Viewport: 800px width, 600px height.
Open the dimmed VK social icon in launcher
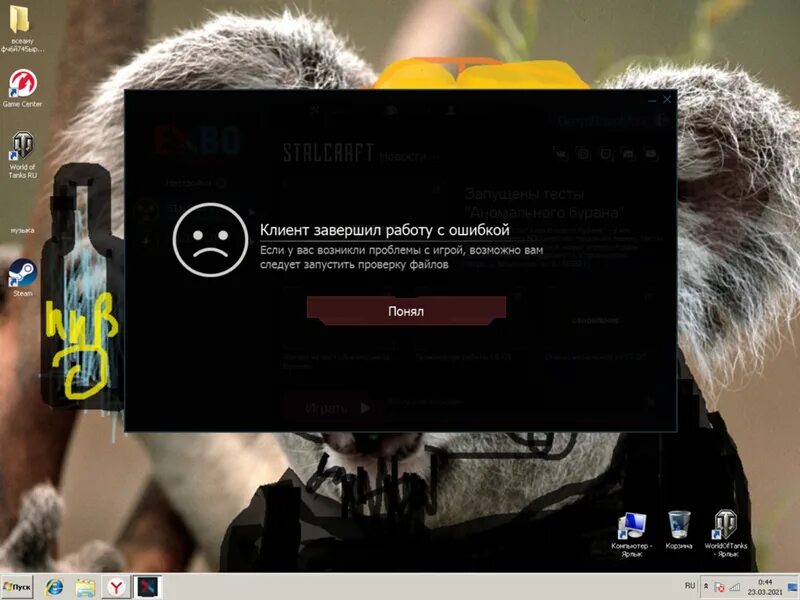[x=561, y=153]
